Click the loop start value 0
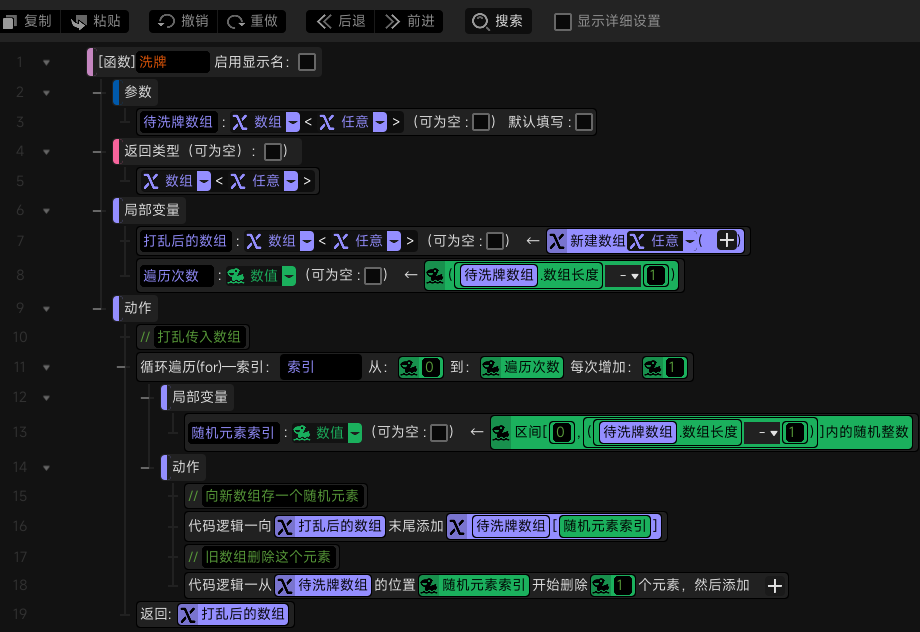 tap(429, 367)
